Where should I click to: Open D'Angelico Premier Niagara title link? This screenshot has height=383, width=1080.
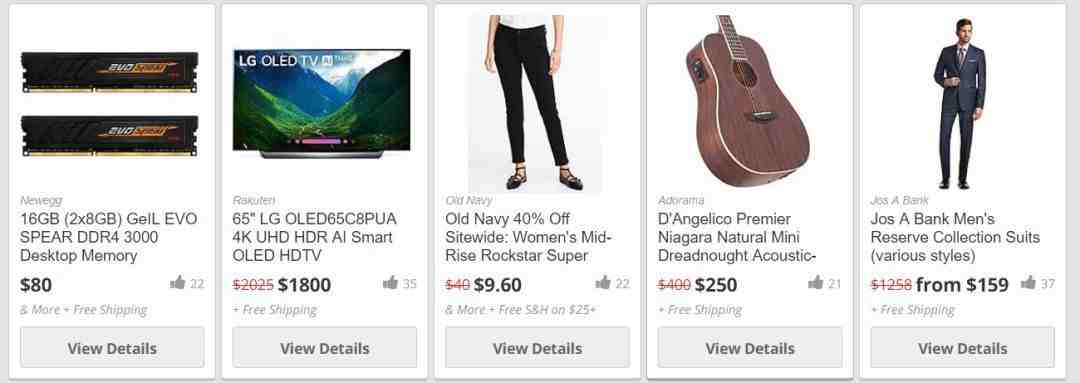click(x=737, y=238)
